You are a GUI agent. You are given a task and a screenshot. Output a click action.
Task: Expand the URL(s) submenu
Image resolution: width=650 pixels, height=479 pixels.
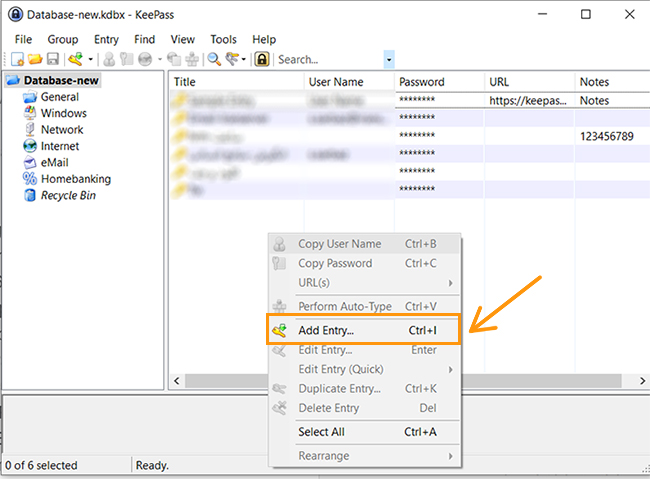coord(365,283)
